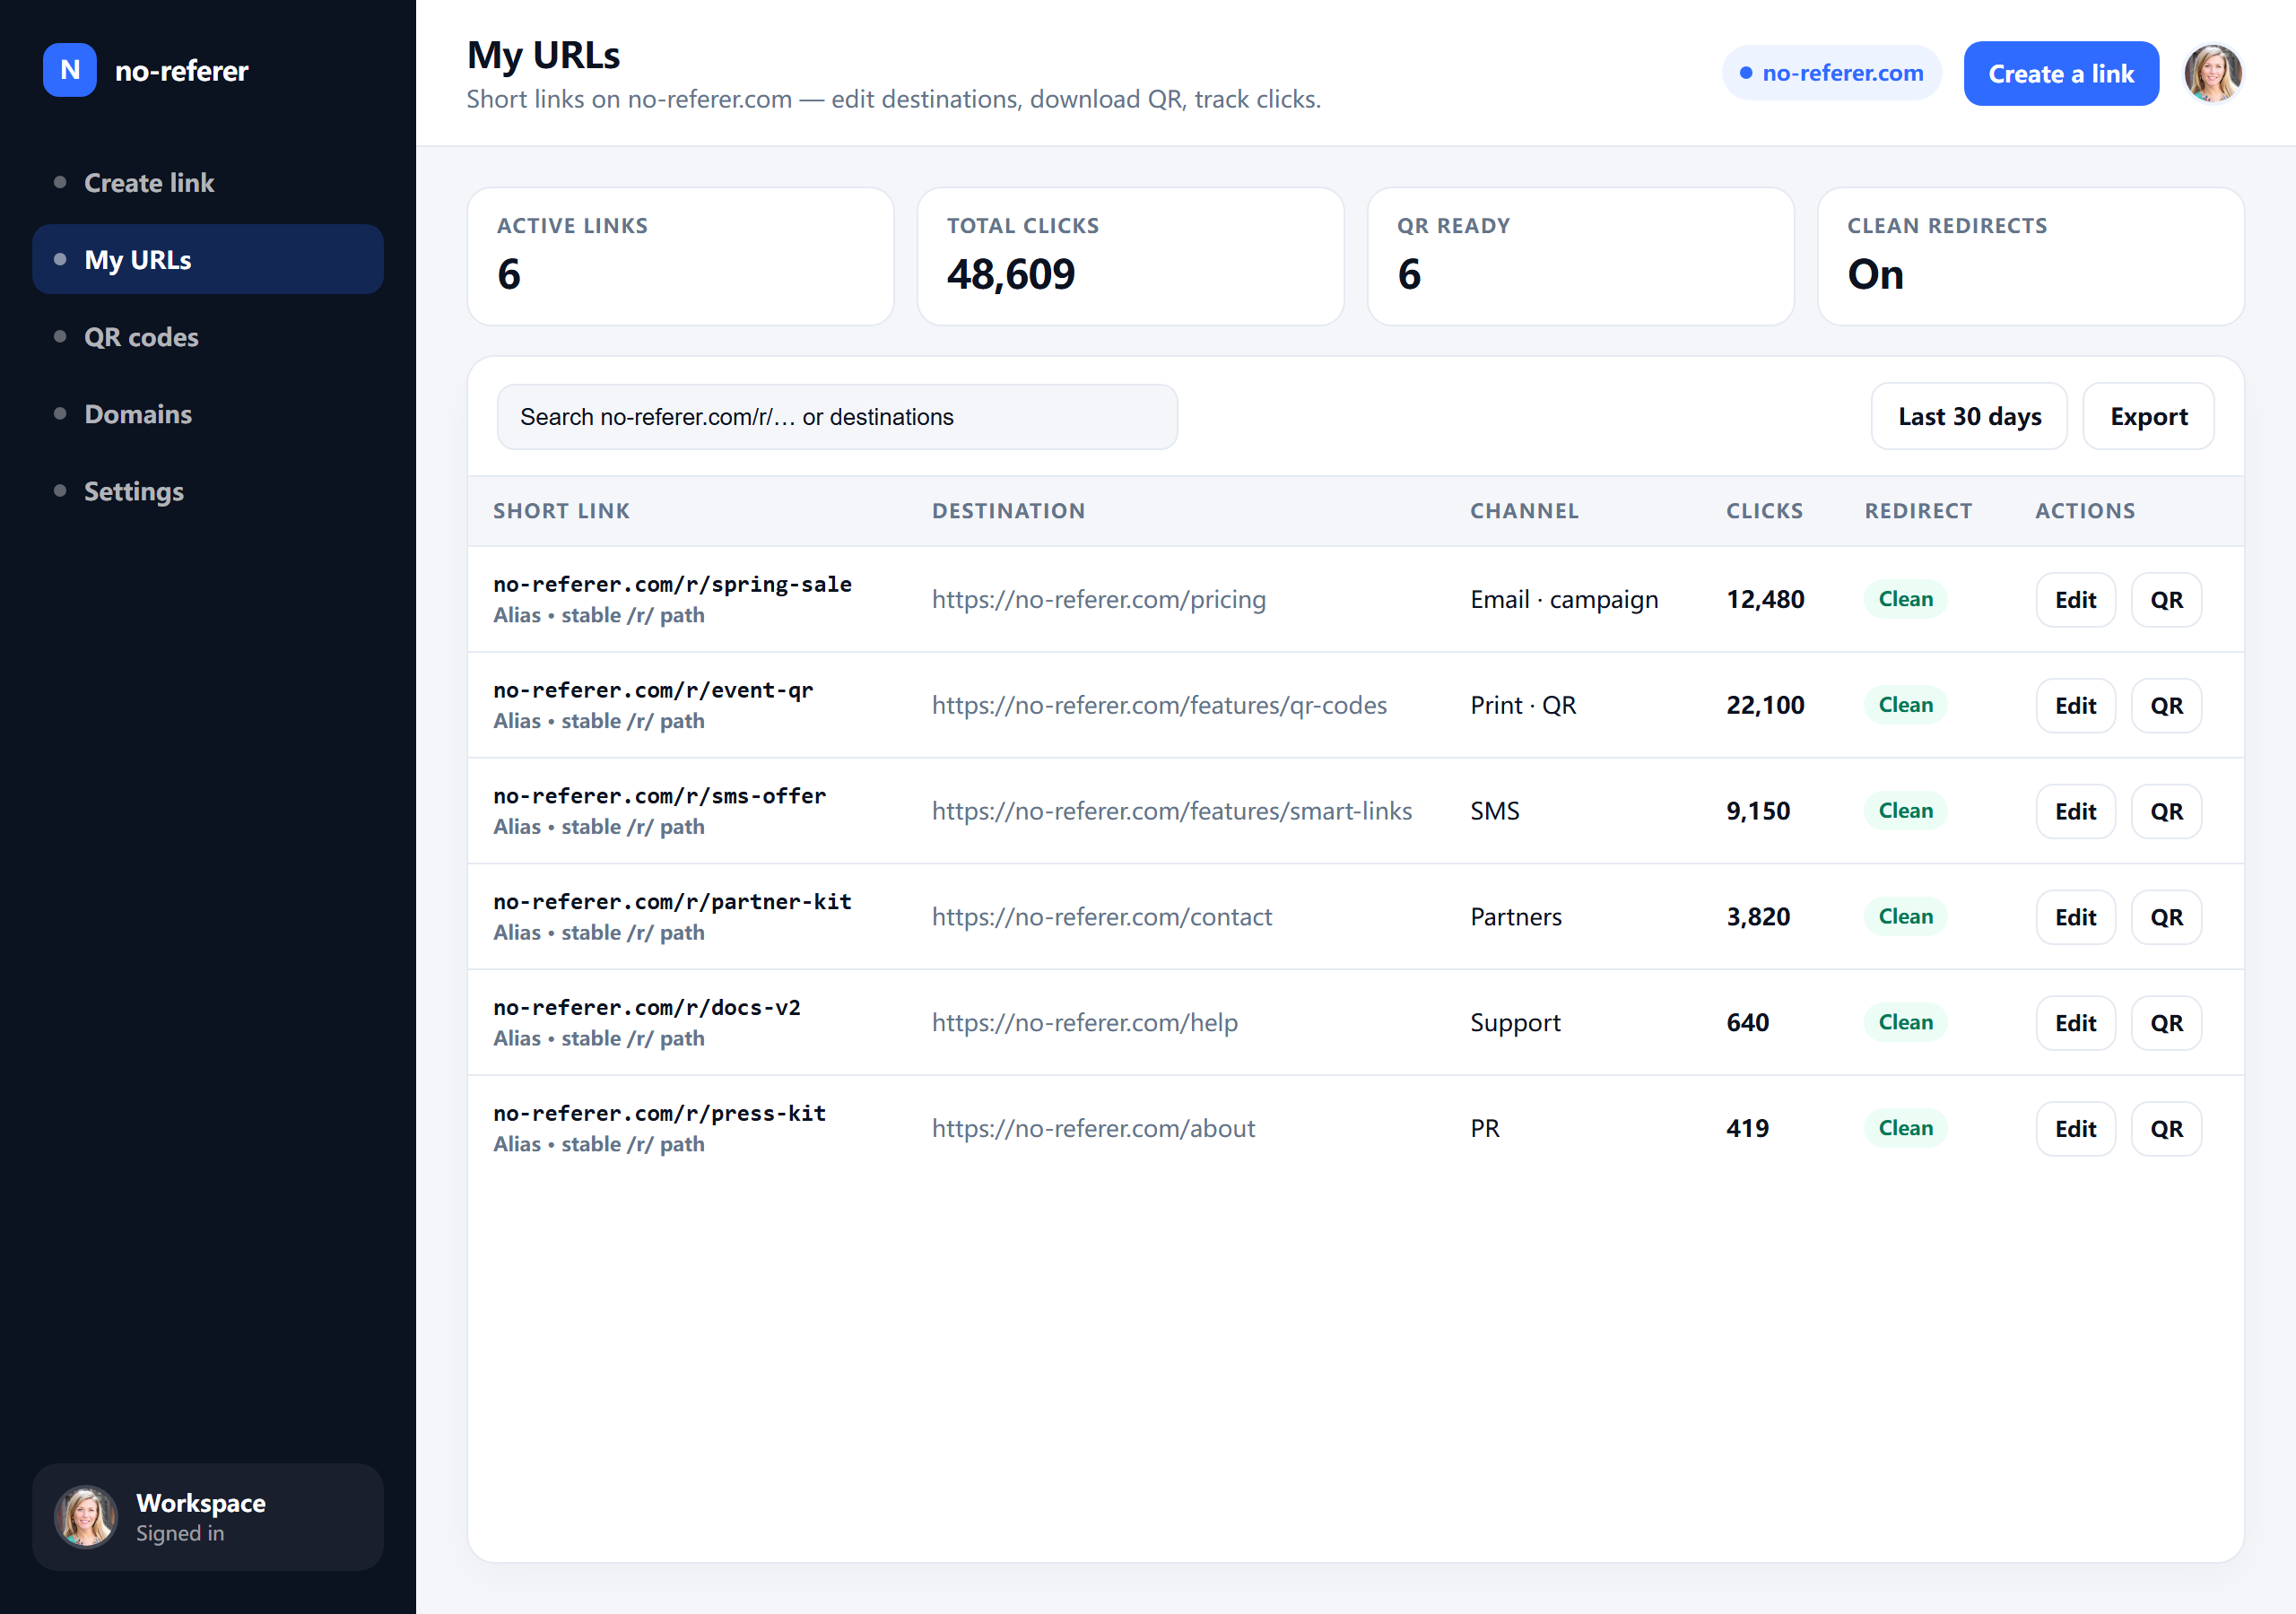Click the Create a link button
2296x1614 pixels.
pyautogui.click(x=2060, y=73)
